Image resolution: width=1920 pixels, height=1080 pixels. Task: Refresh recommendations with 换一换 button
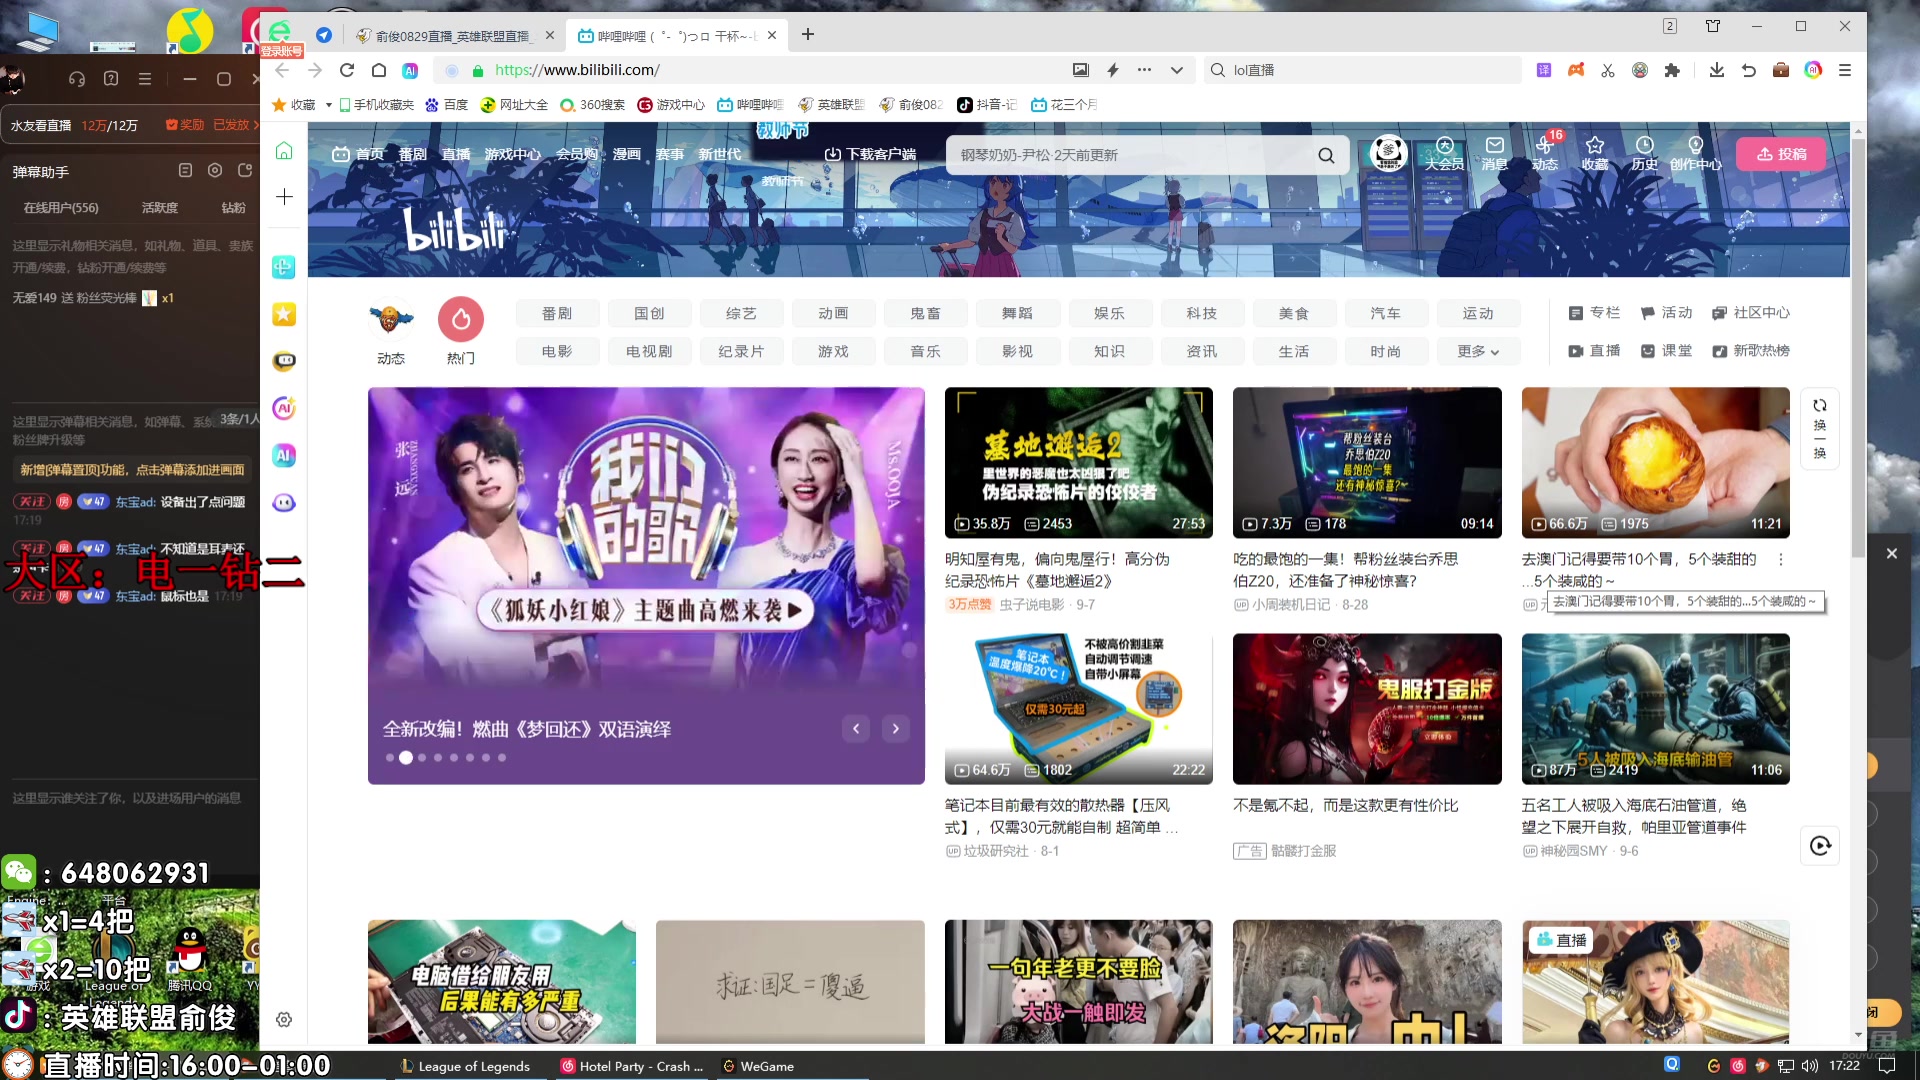point(1820,428)
